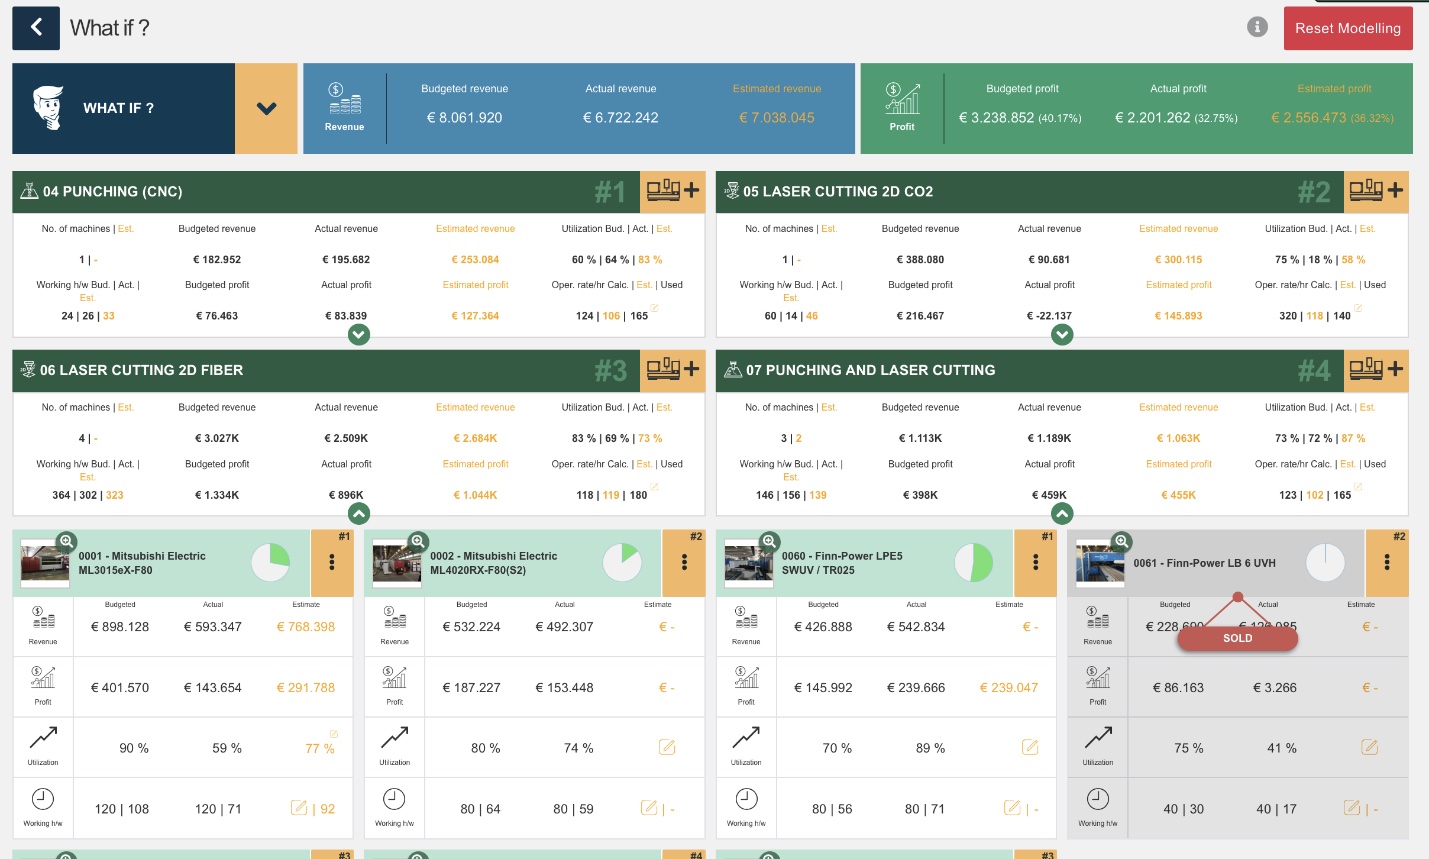This screenshot has width=1429, height=859.
Task: Add machine to 06 Laser Cutting 2D Fiber
Action: tap(672, 370)
